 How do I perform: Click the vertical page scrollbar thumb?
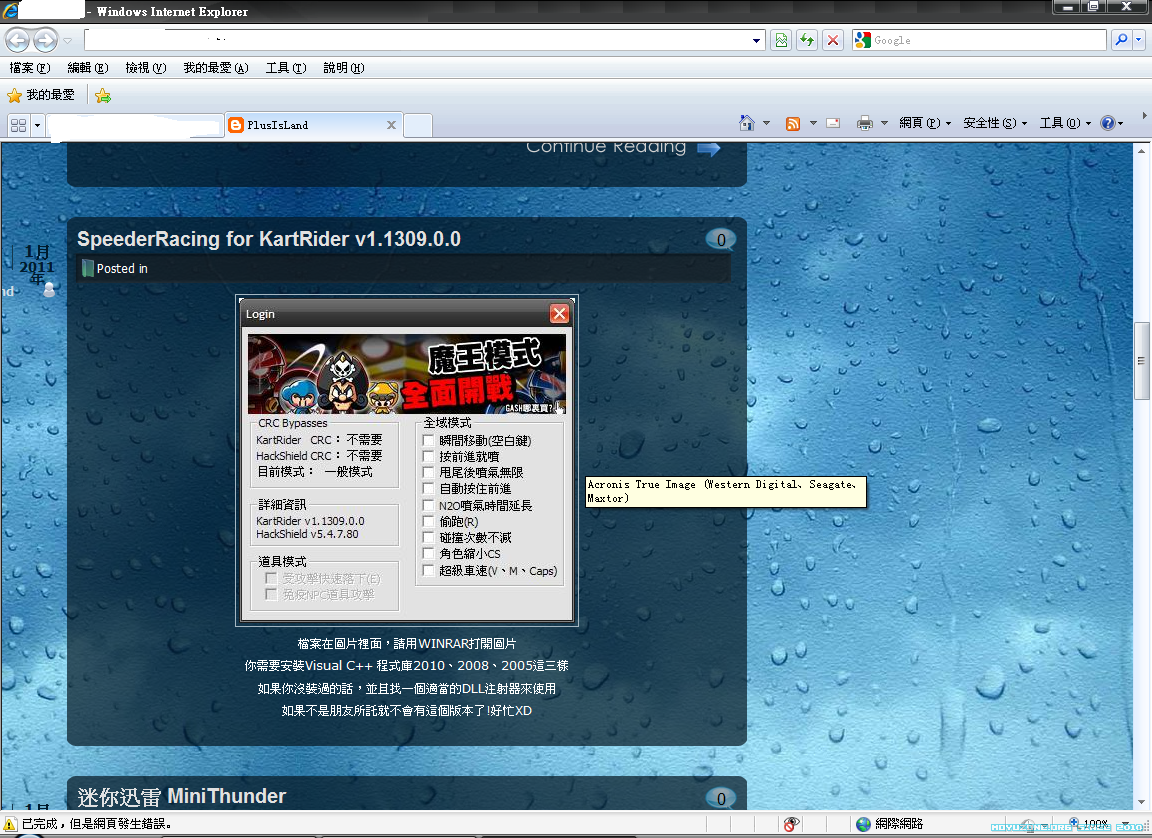1141,361
